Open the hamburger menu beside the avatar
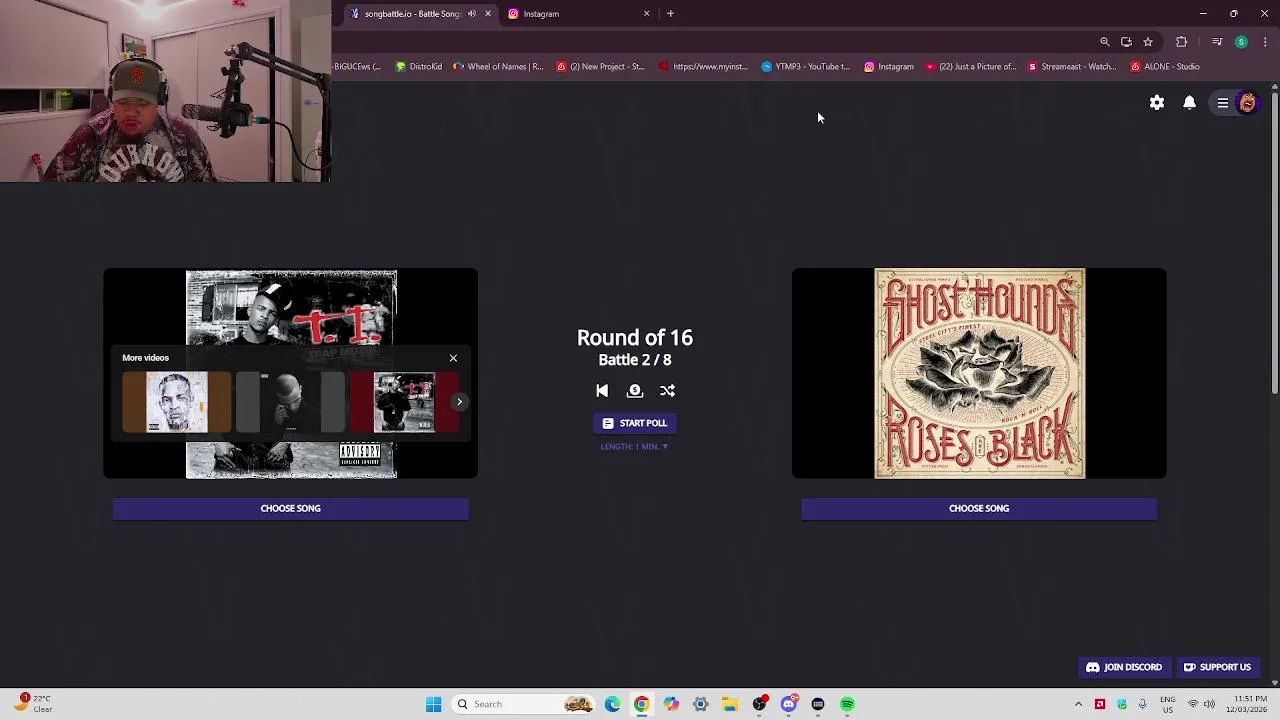The height and width of the screenshot is (720, 1280). coord(1223,103)
